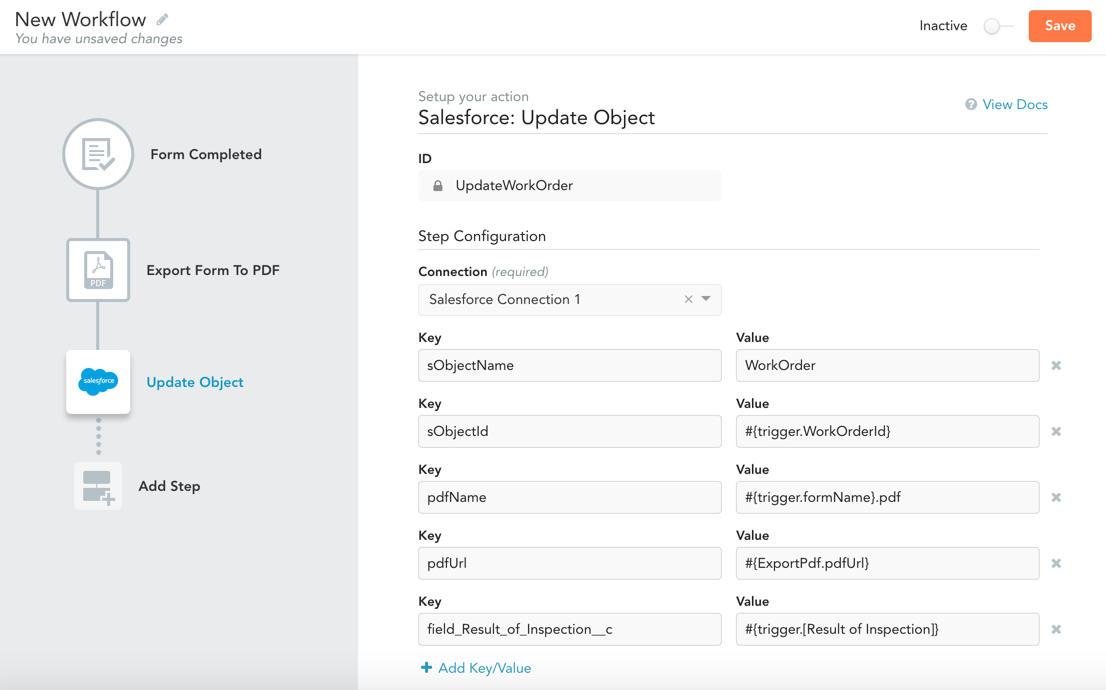Remove the sObjectId key/value row
Screen dimensions: 1106x690
pos(1056,431)
